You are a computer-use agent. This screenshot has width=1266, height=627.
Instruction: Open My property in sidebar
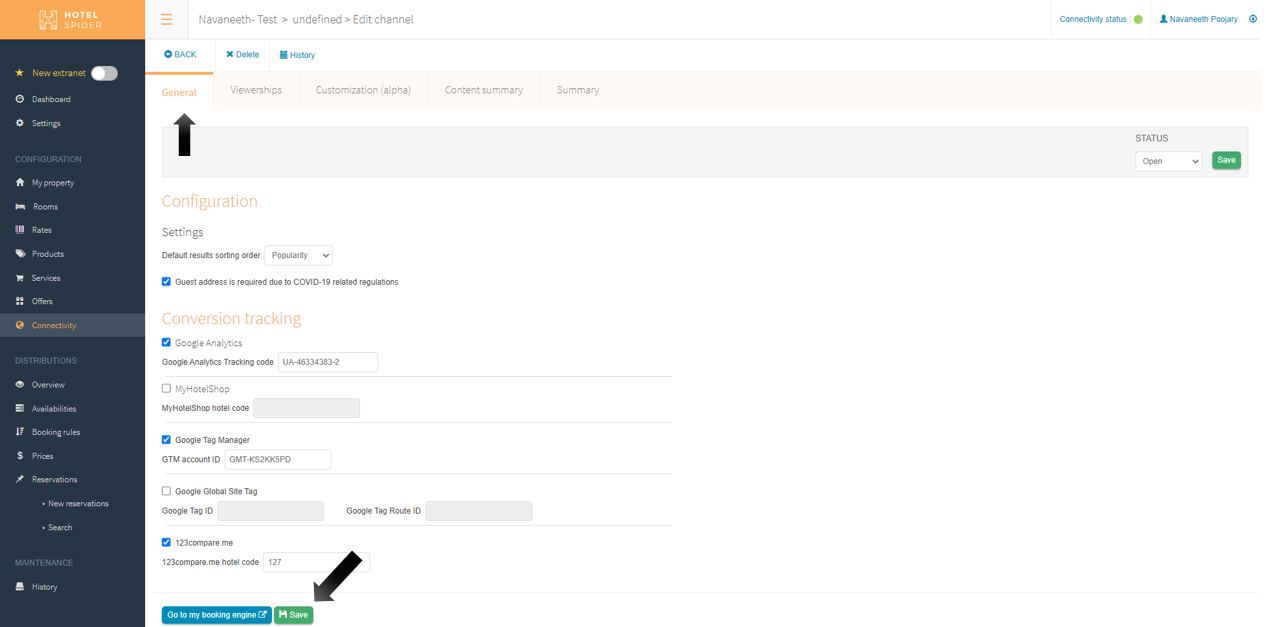click(52, 183)
